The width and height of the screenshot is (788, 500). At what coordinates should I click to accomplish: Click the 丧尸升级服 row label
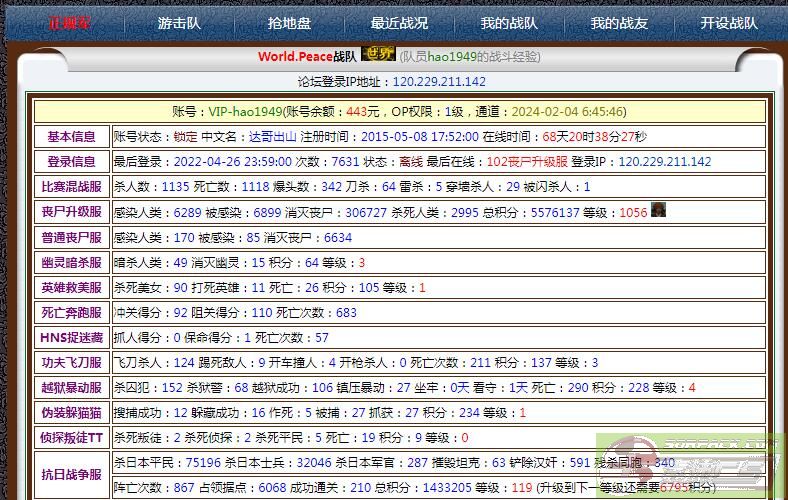tap(71, 212)
